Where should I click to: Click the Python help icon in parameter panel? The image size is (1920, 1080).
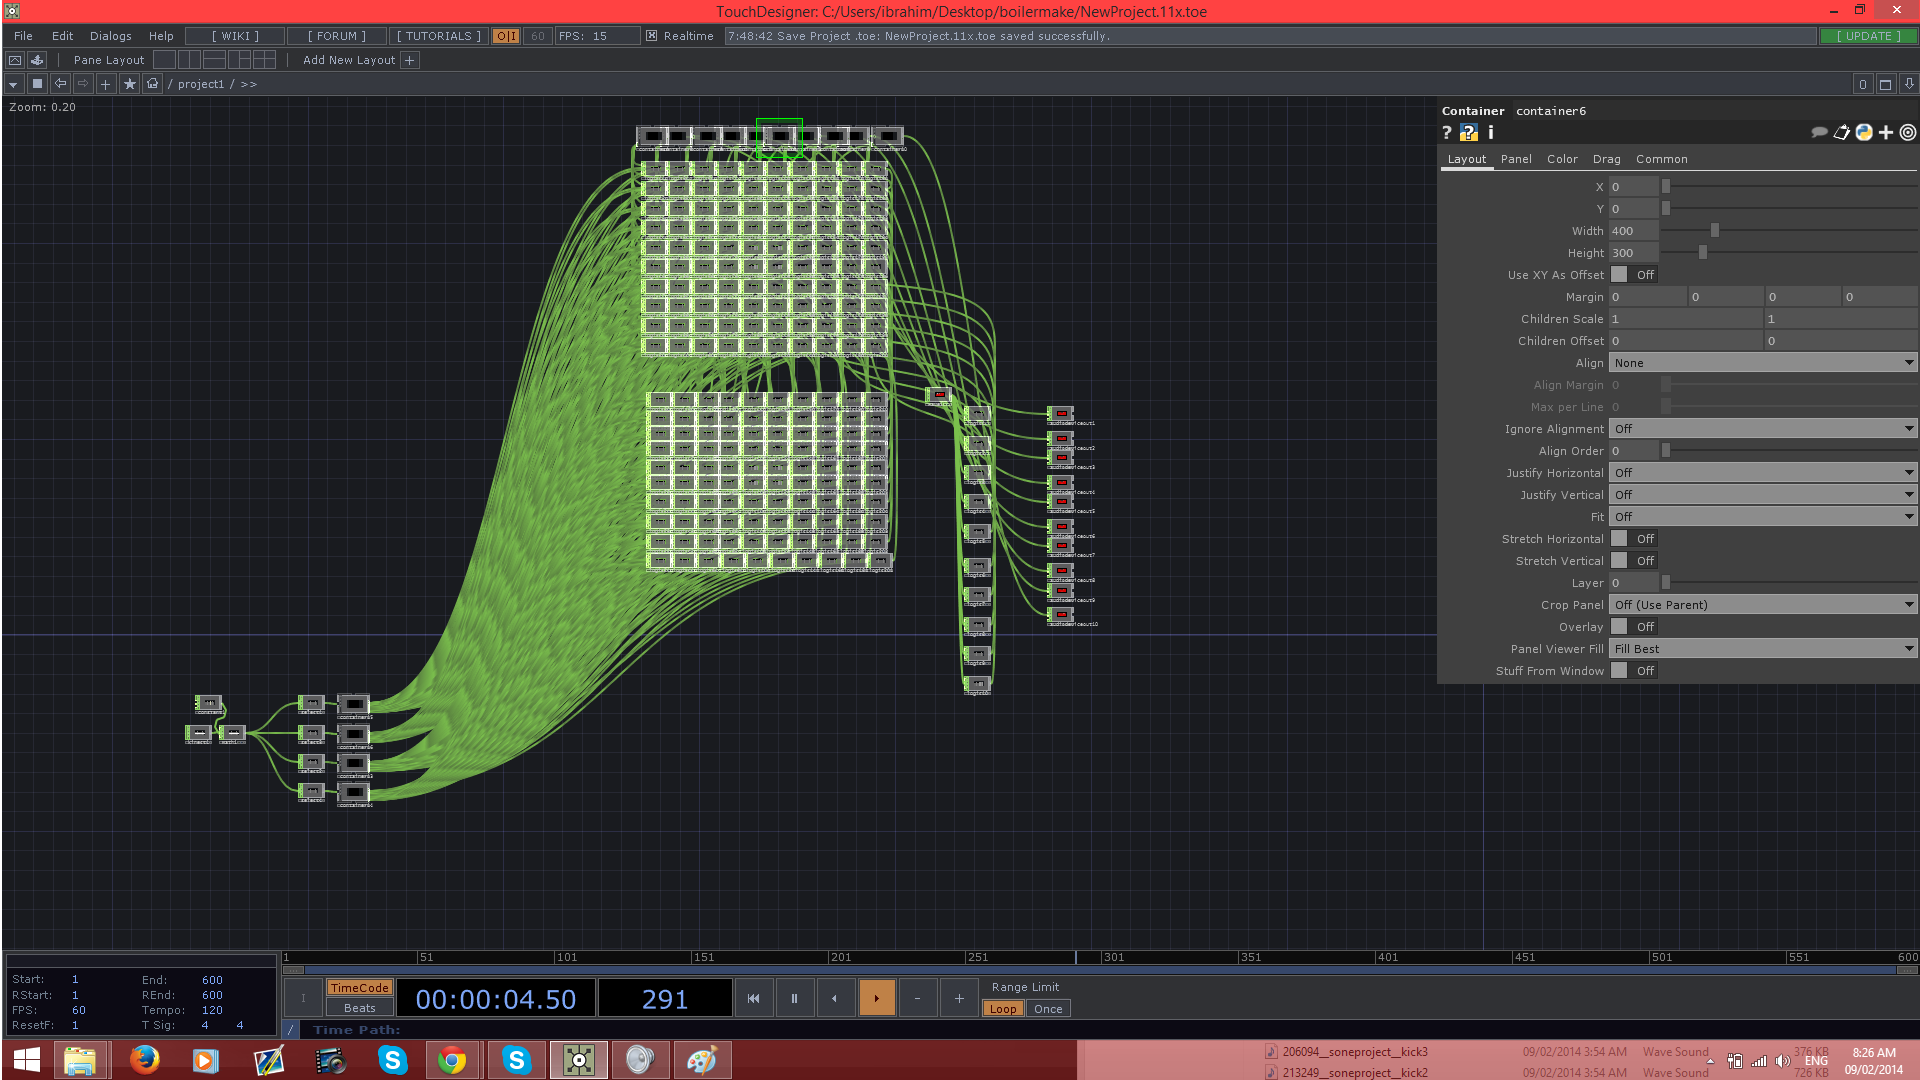1468,133
